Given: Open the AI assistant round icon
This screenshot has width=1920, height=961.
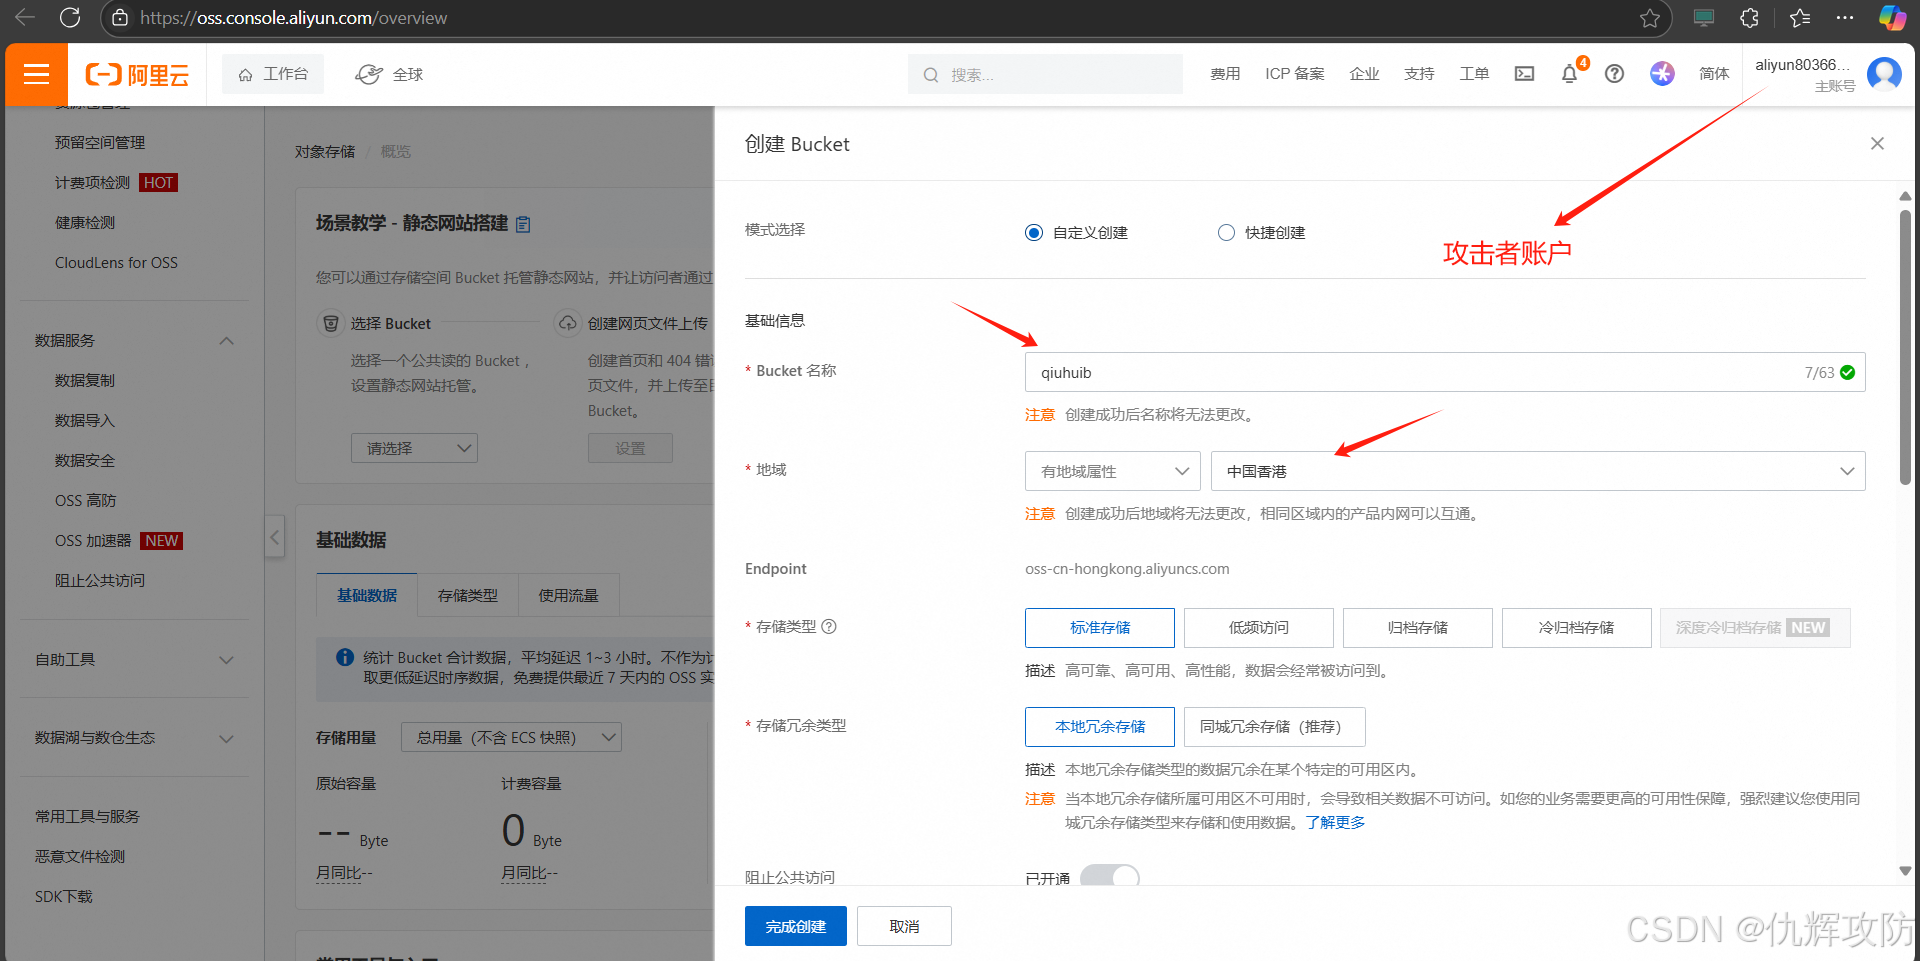Looking at the screenshot, I should (x=1662, y=74).
